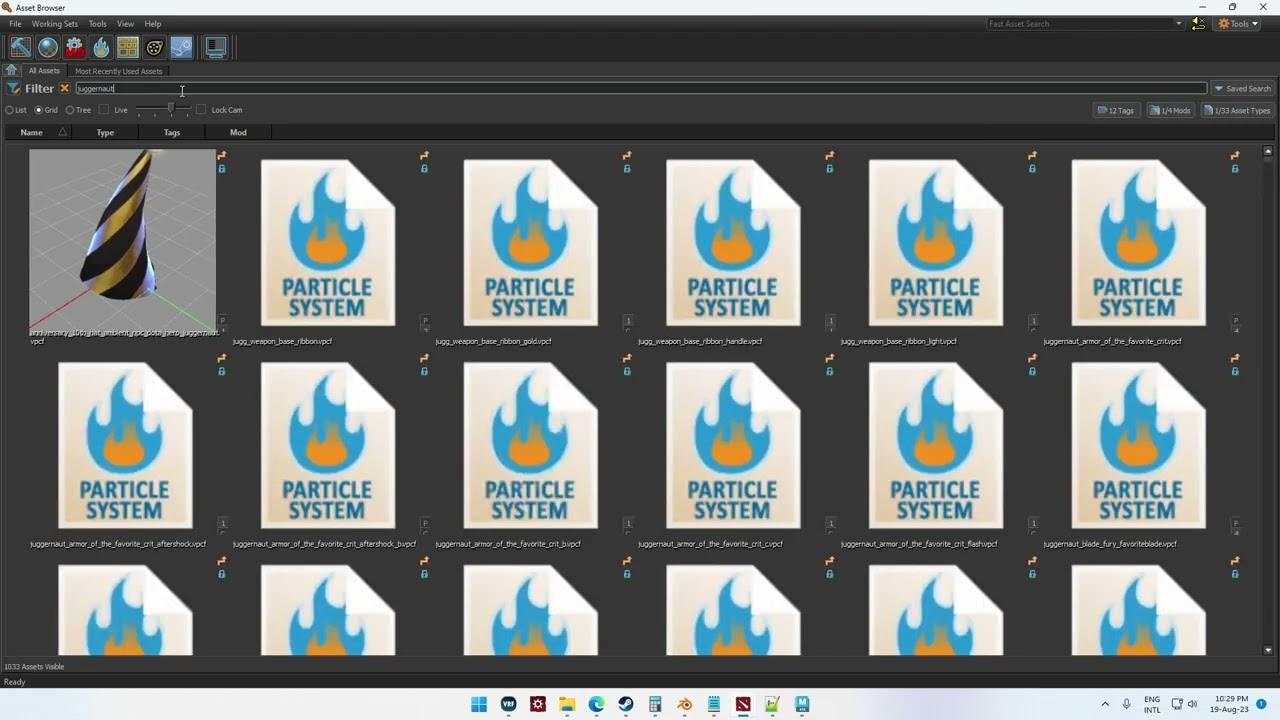Open the Model Editor gear icon

point(74,47)
